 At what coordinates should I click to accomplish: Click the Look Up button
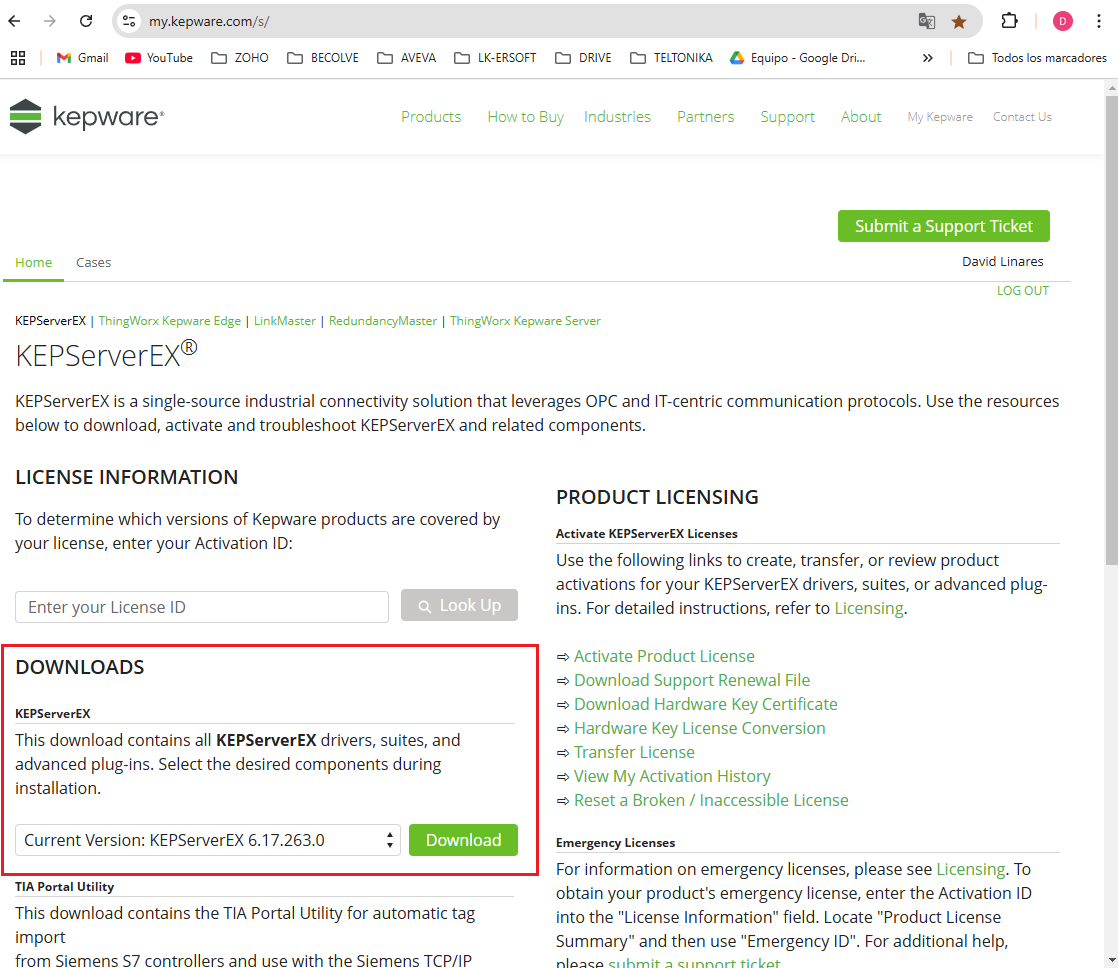pos(459,605)
